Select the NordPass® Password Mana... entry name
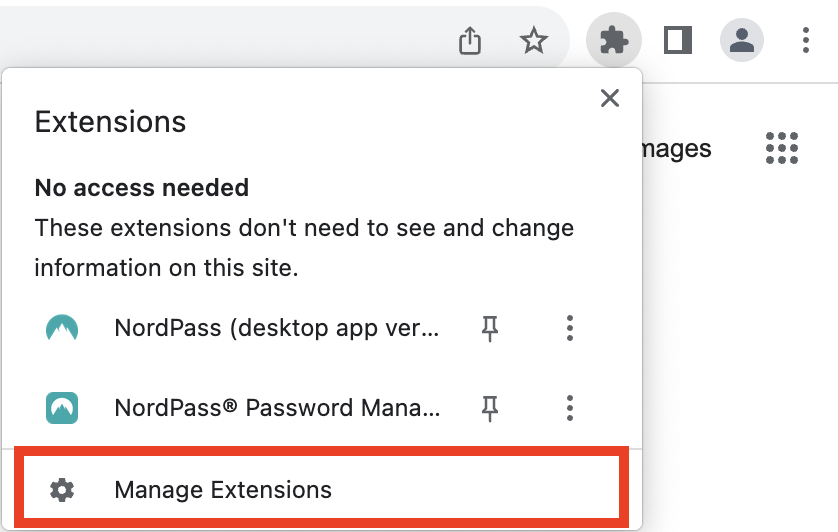The image size is (838, 532). coord(276,408)
